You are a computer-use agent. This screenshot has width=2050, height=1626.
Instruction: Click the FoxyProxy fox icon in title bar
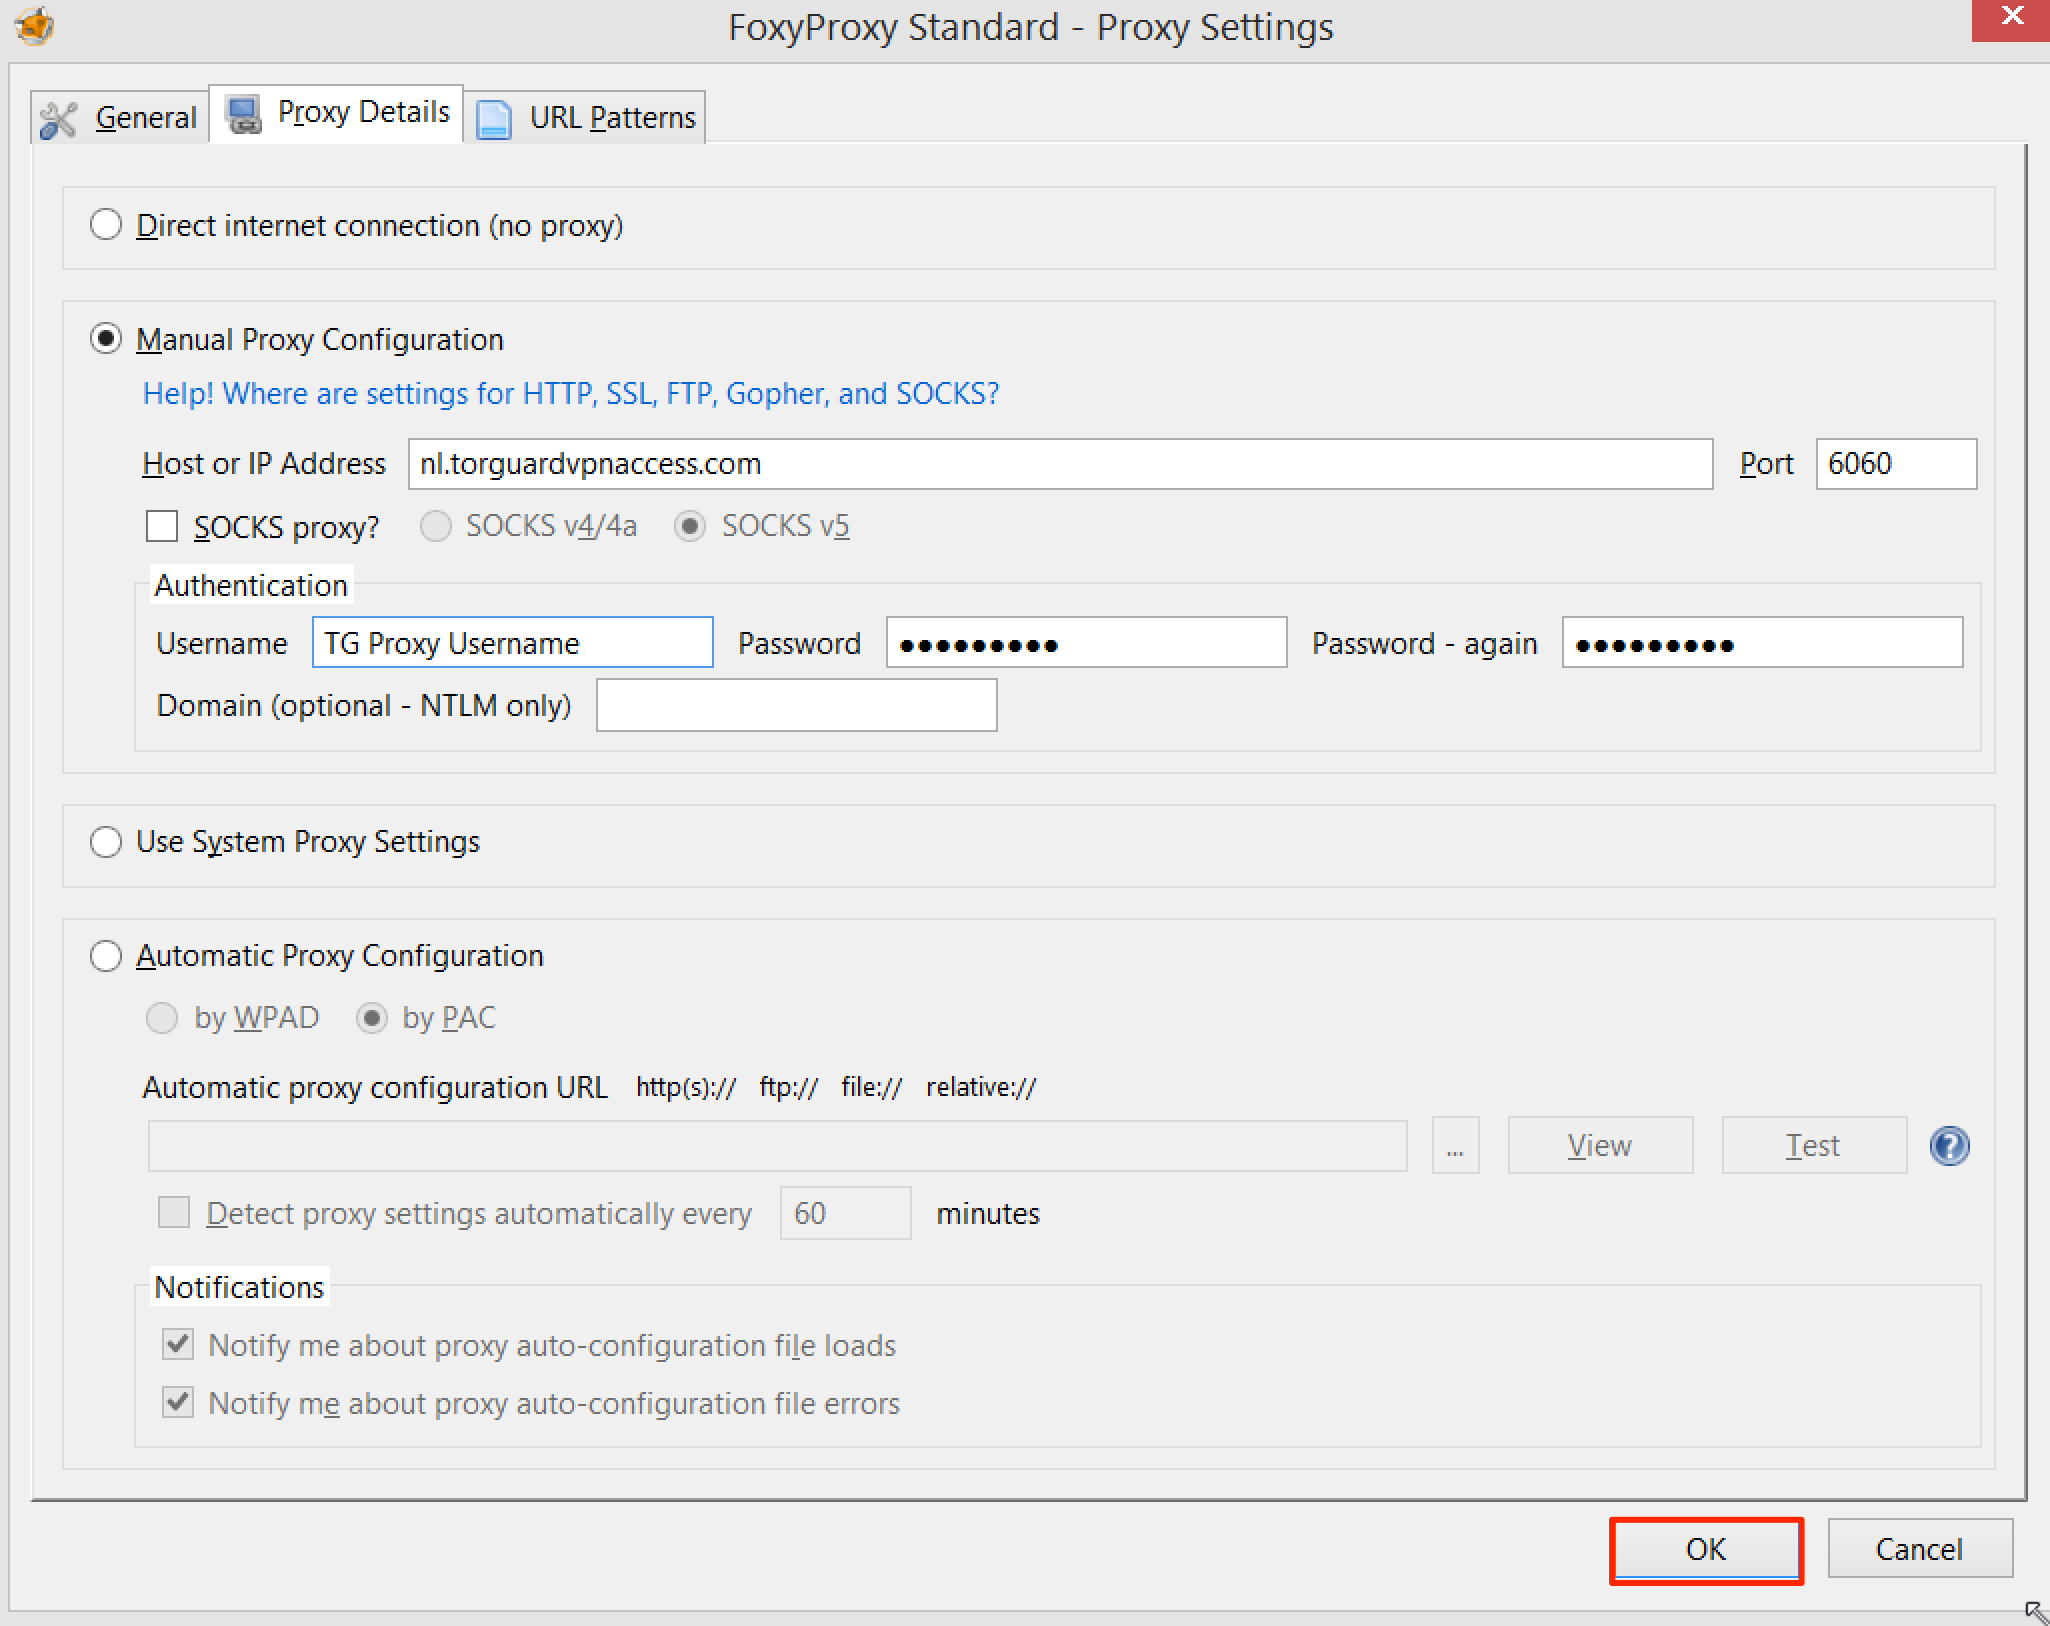pyautogui.click(x=35, y=26)
